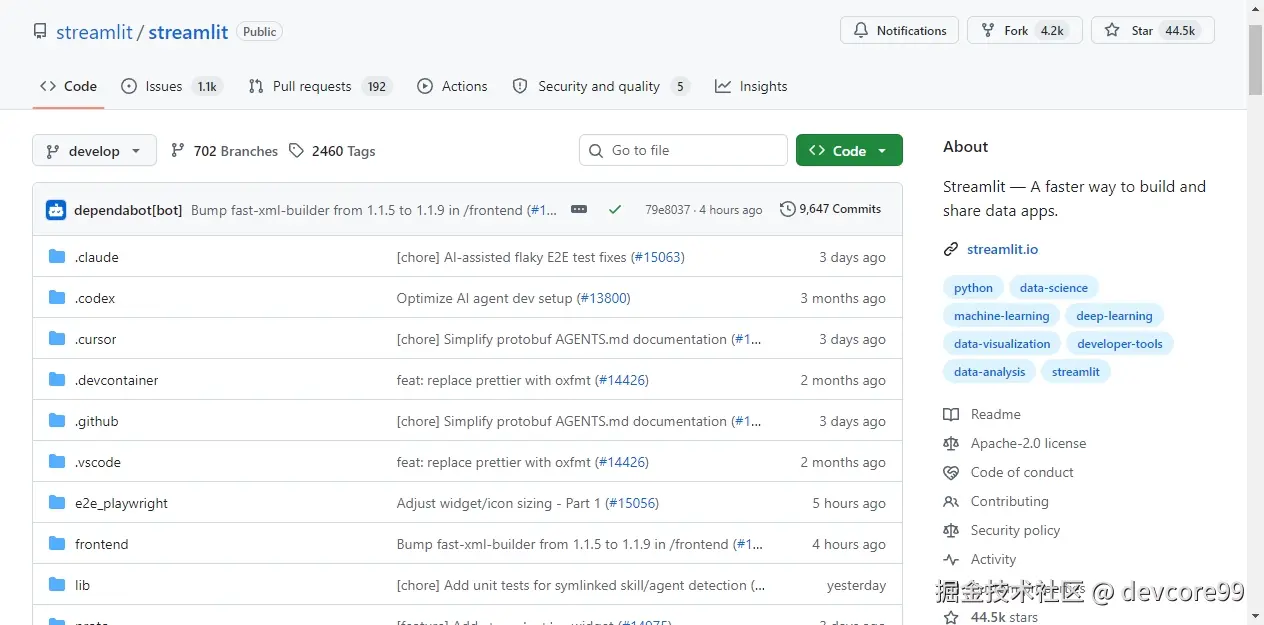Open the .github folder
This screenshot has width=1264, height=625.
click(x=96, y=421)
